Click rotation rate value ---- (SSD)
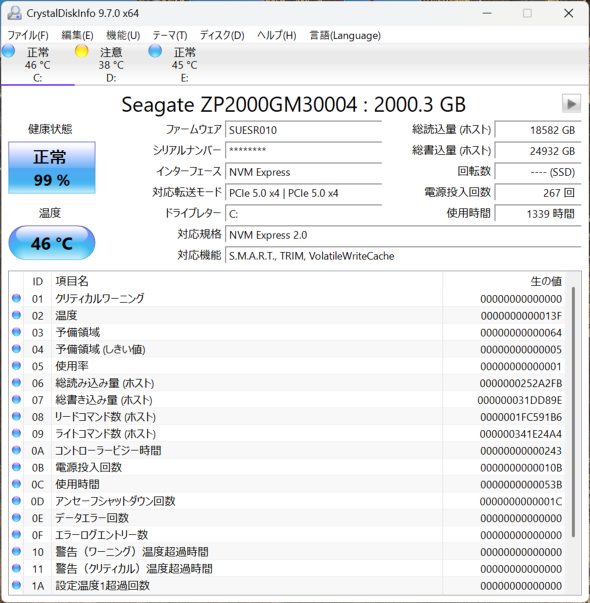Viewport: 590px width, 603px height. [538, 172]
